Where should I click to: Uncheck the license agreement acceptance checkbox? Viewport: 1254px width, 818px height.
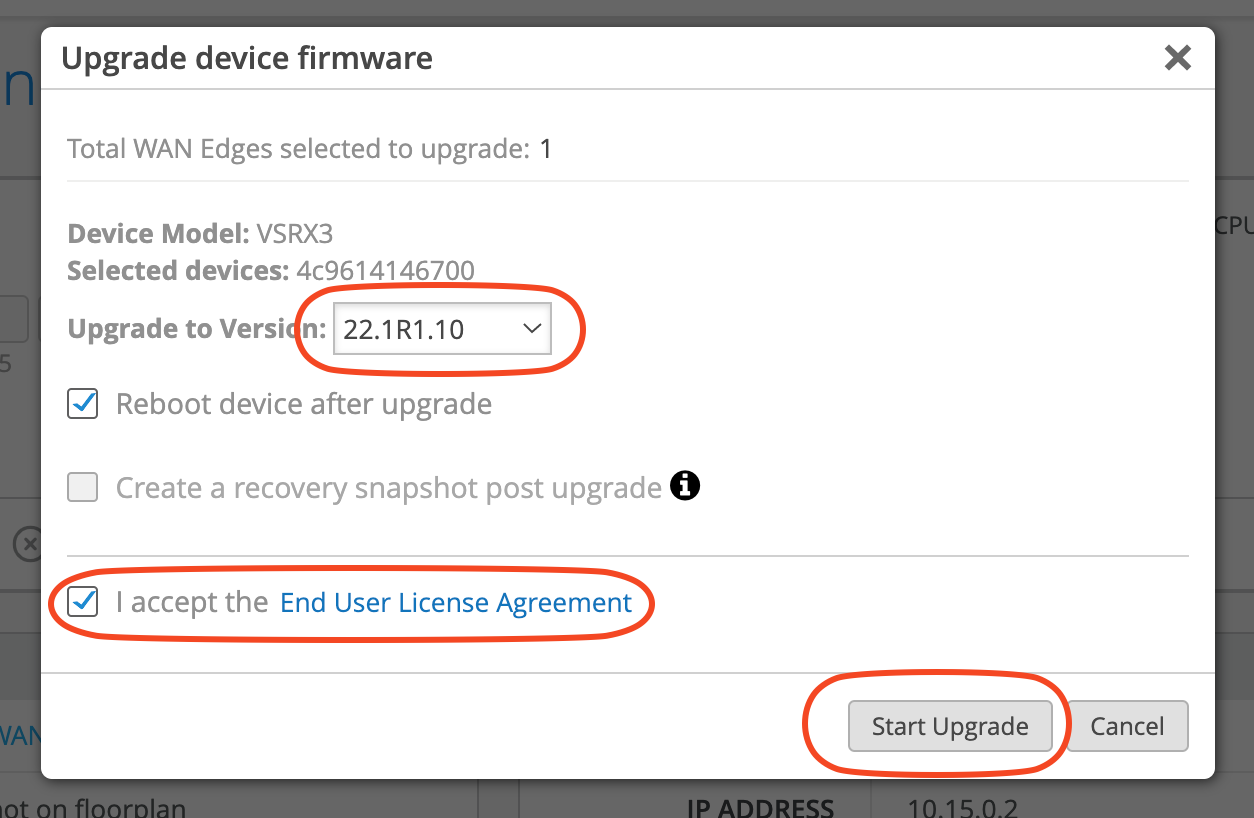point(83,602)
